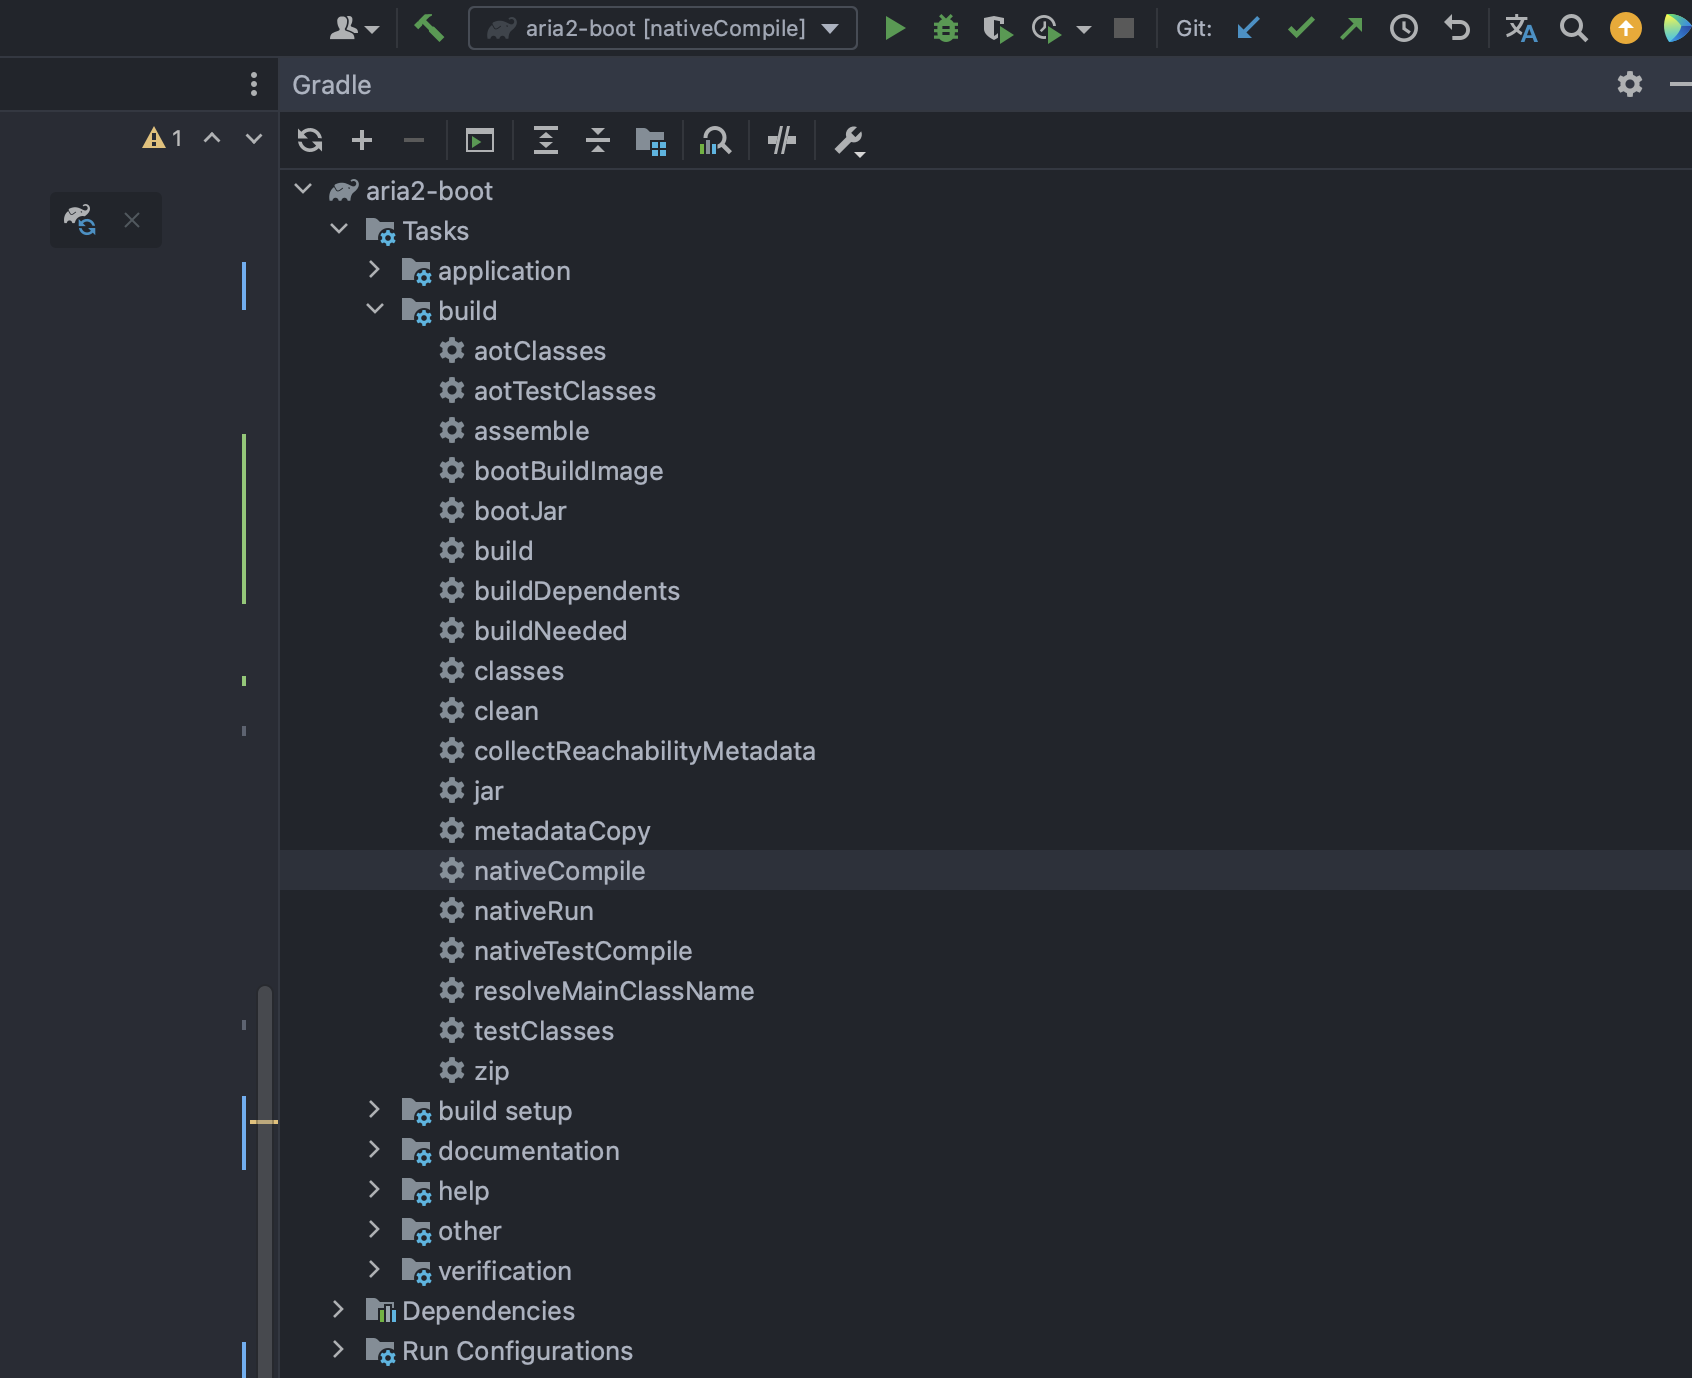This screenshot has width=1692, height=1378.
Task: Expand the application tasks folder
Action: coord(374,270)
